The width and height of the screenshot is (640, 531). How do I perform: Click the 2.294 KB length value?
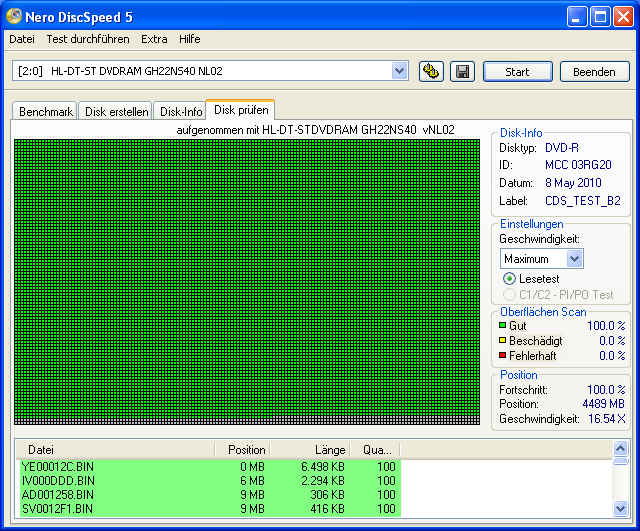click(x=323, y=480)
